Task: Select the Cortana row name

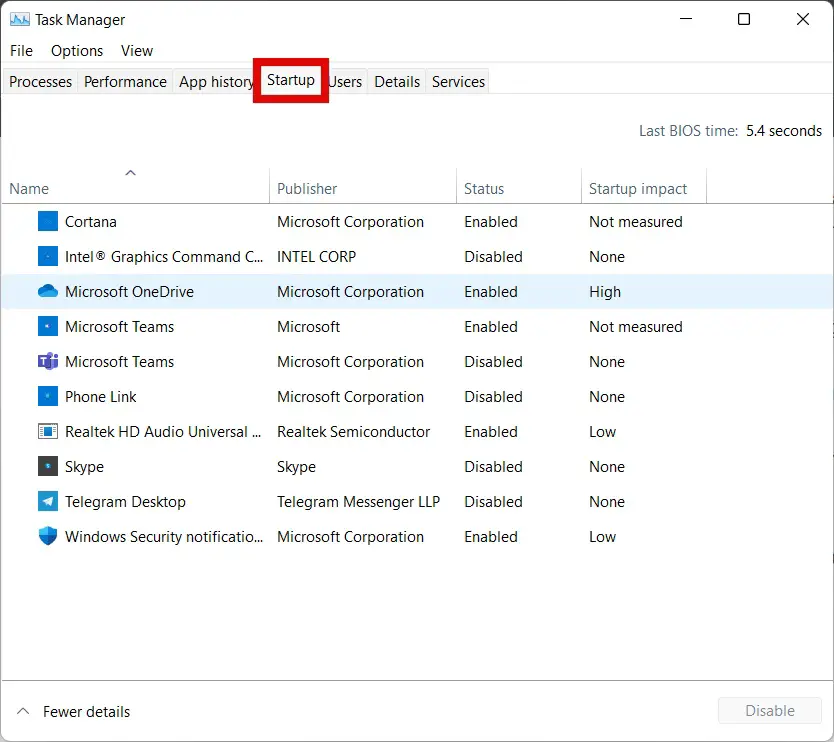Action: tap(90, 221)
